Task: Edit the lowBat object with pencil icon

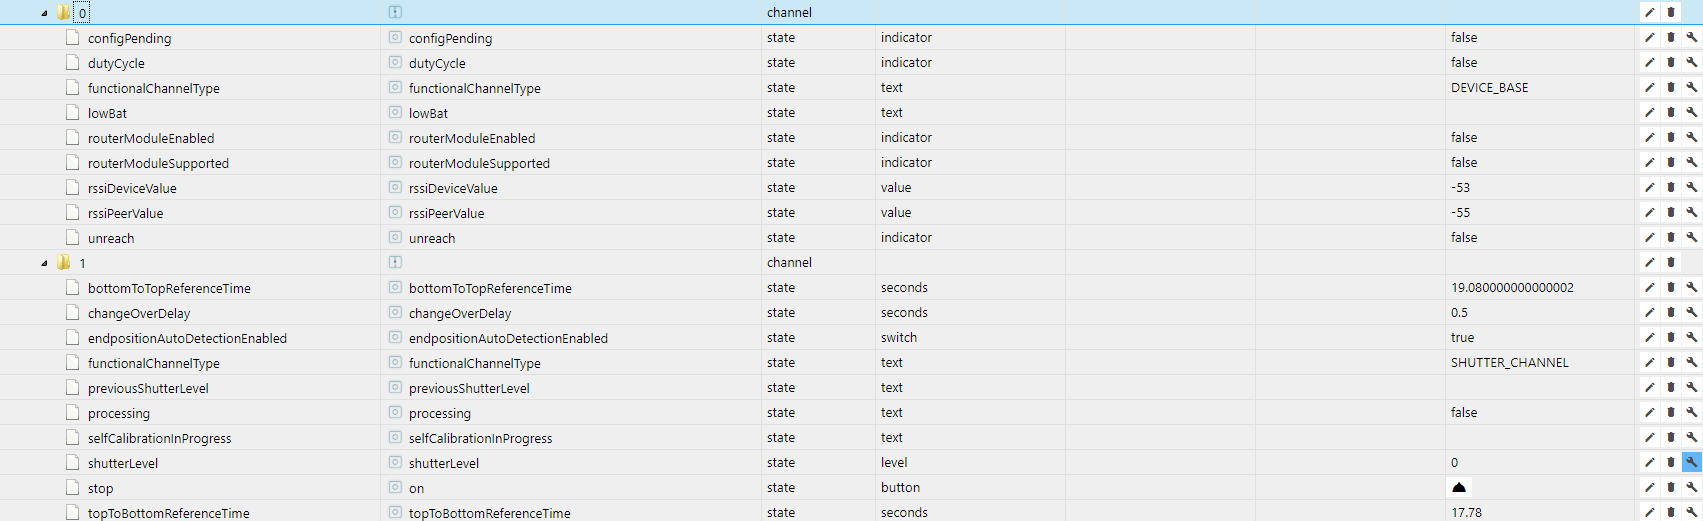Action: coord(1650,112)
